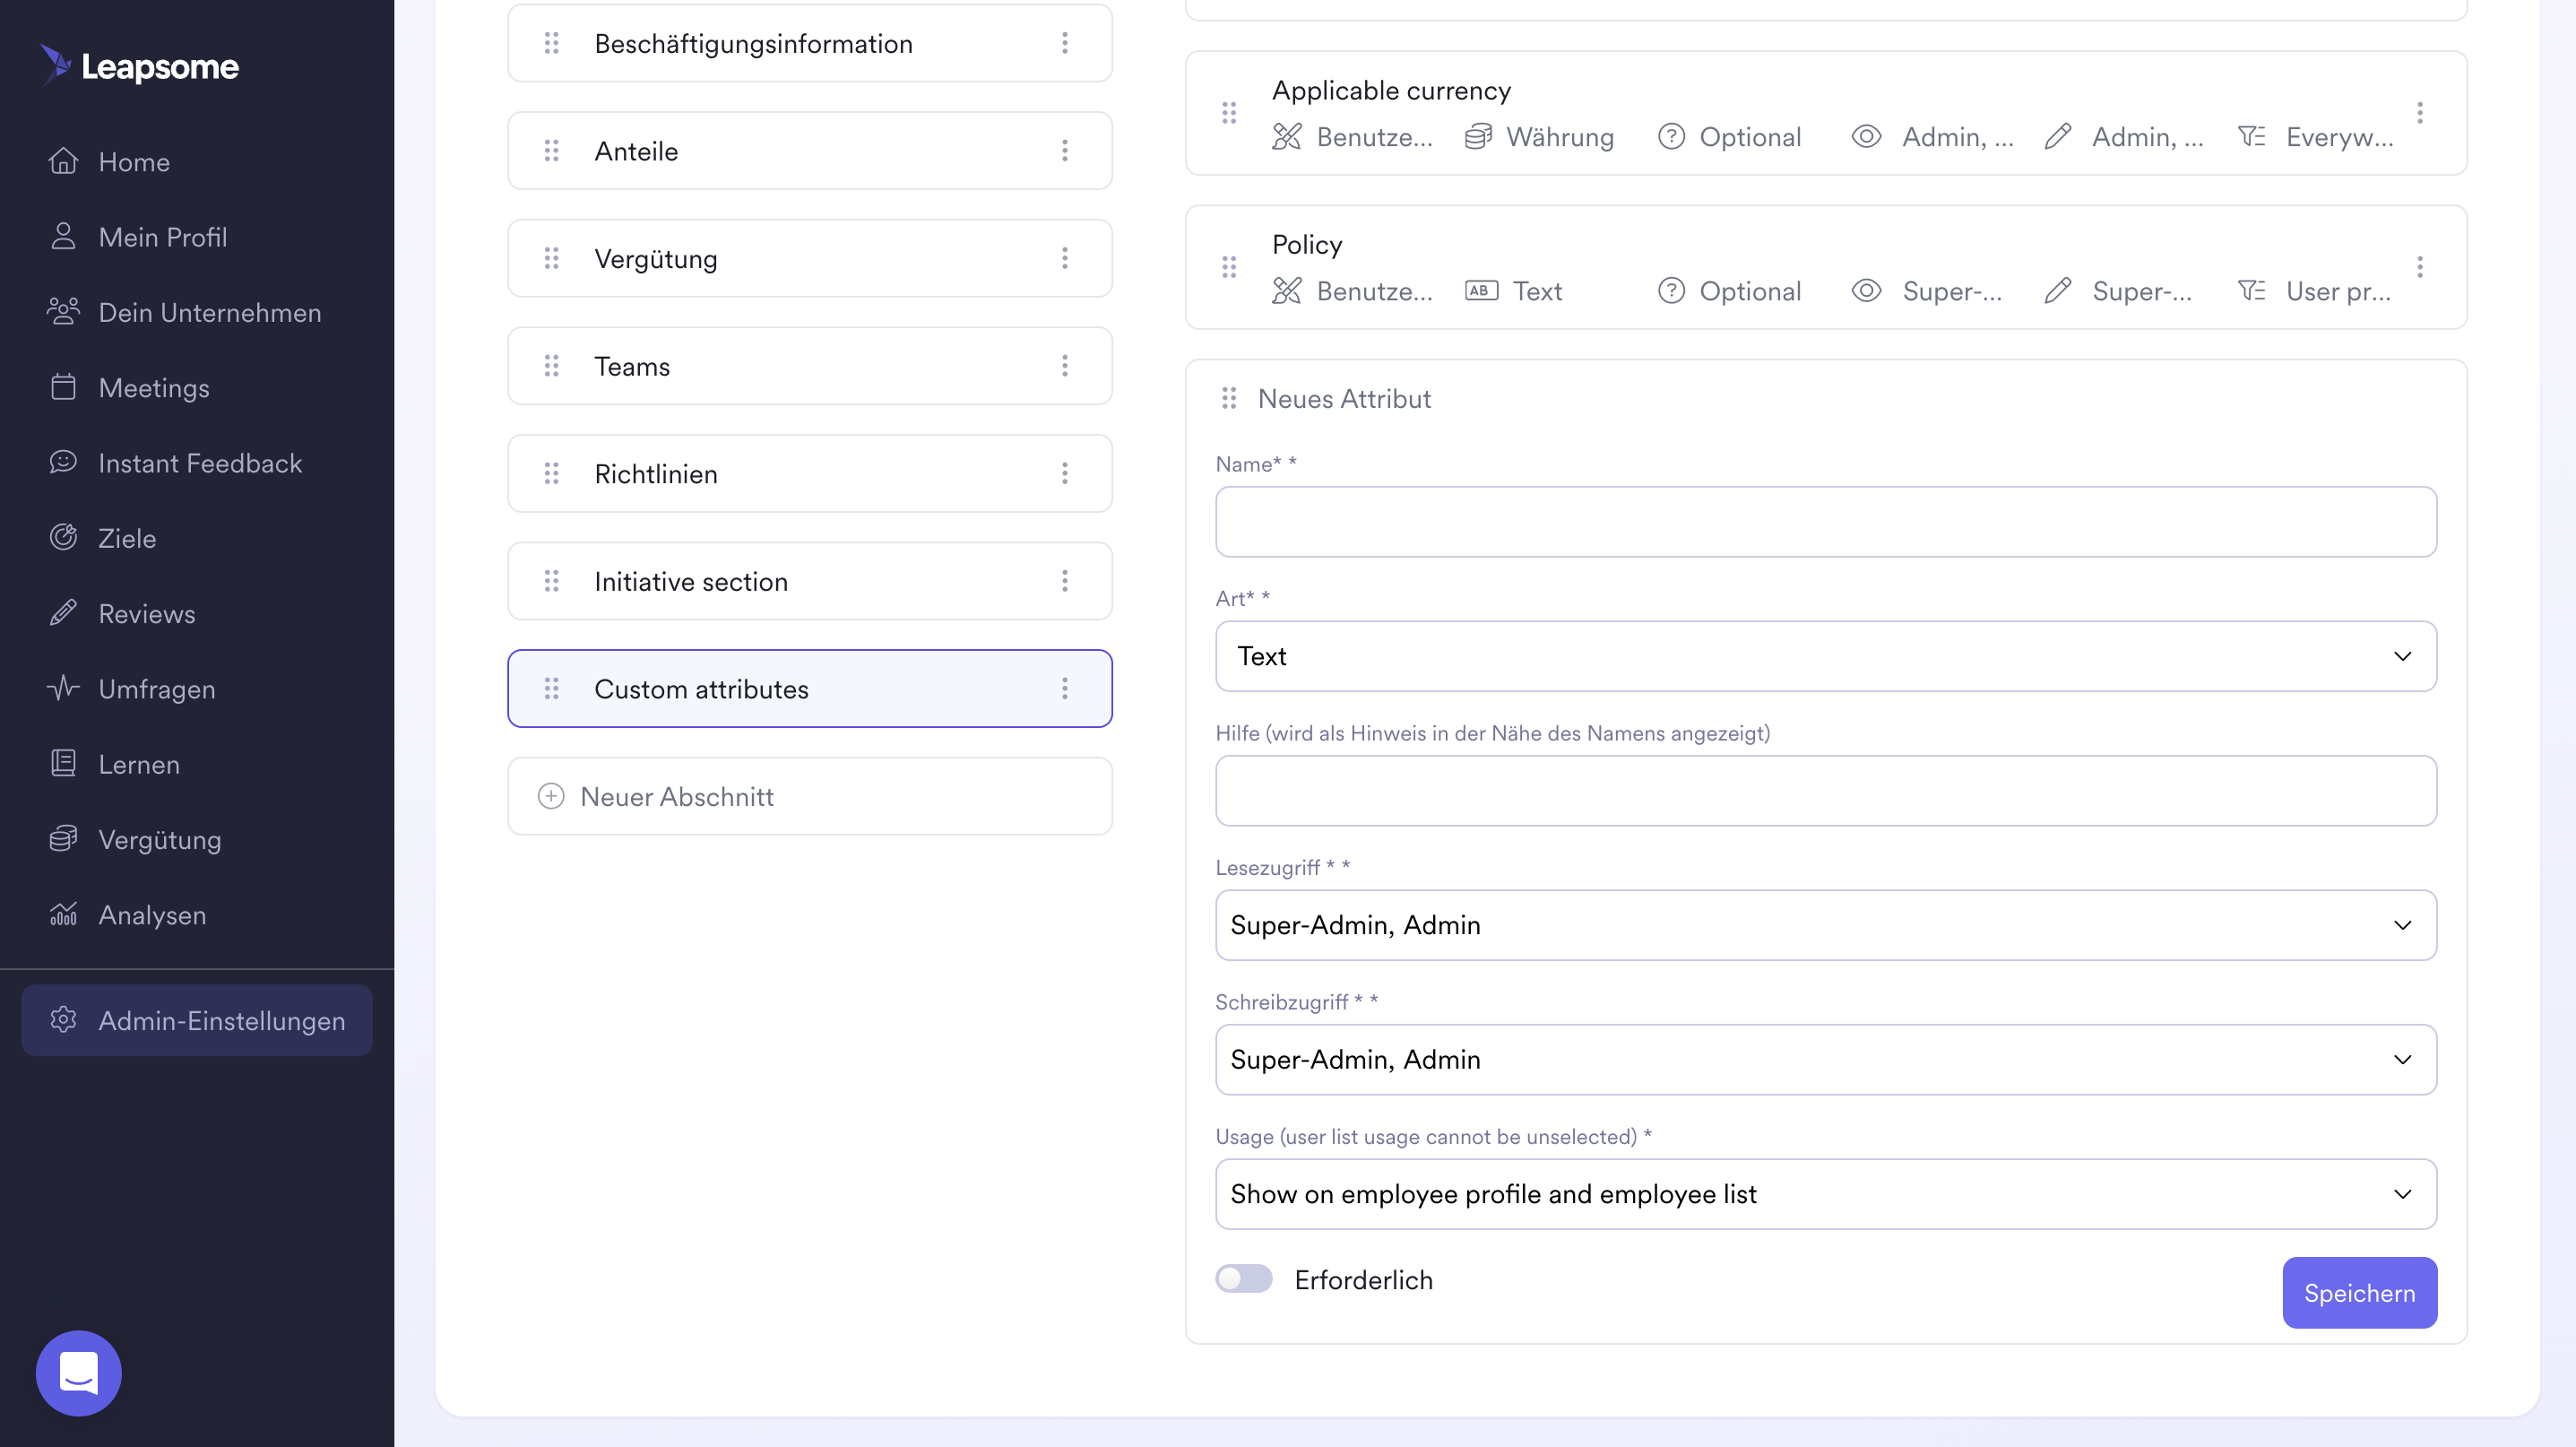Toggle the Erforderlich switch
The width and height of the screenshot is (2576, 1447).
1244,1279
